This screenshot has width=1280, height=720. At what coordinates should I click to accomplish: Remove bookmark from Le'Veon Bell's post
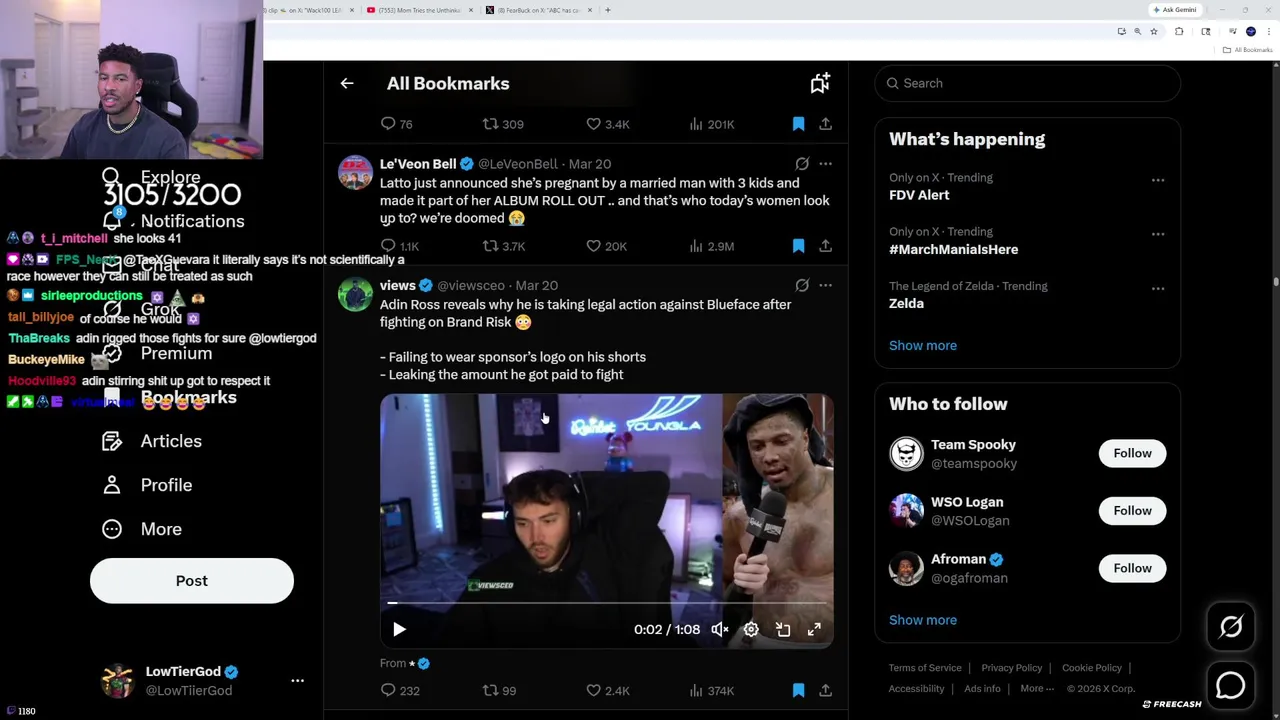pos(798,246)
